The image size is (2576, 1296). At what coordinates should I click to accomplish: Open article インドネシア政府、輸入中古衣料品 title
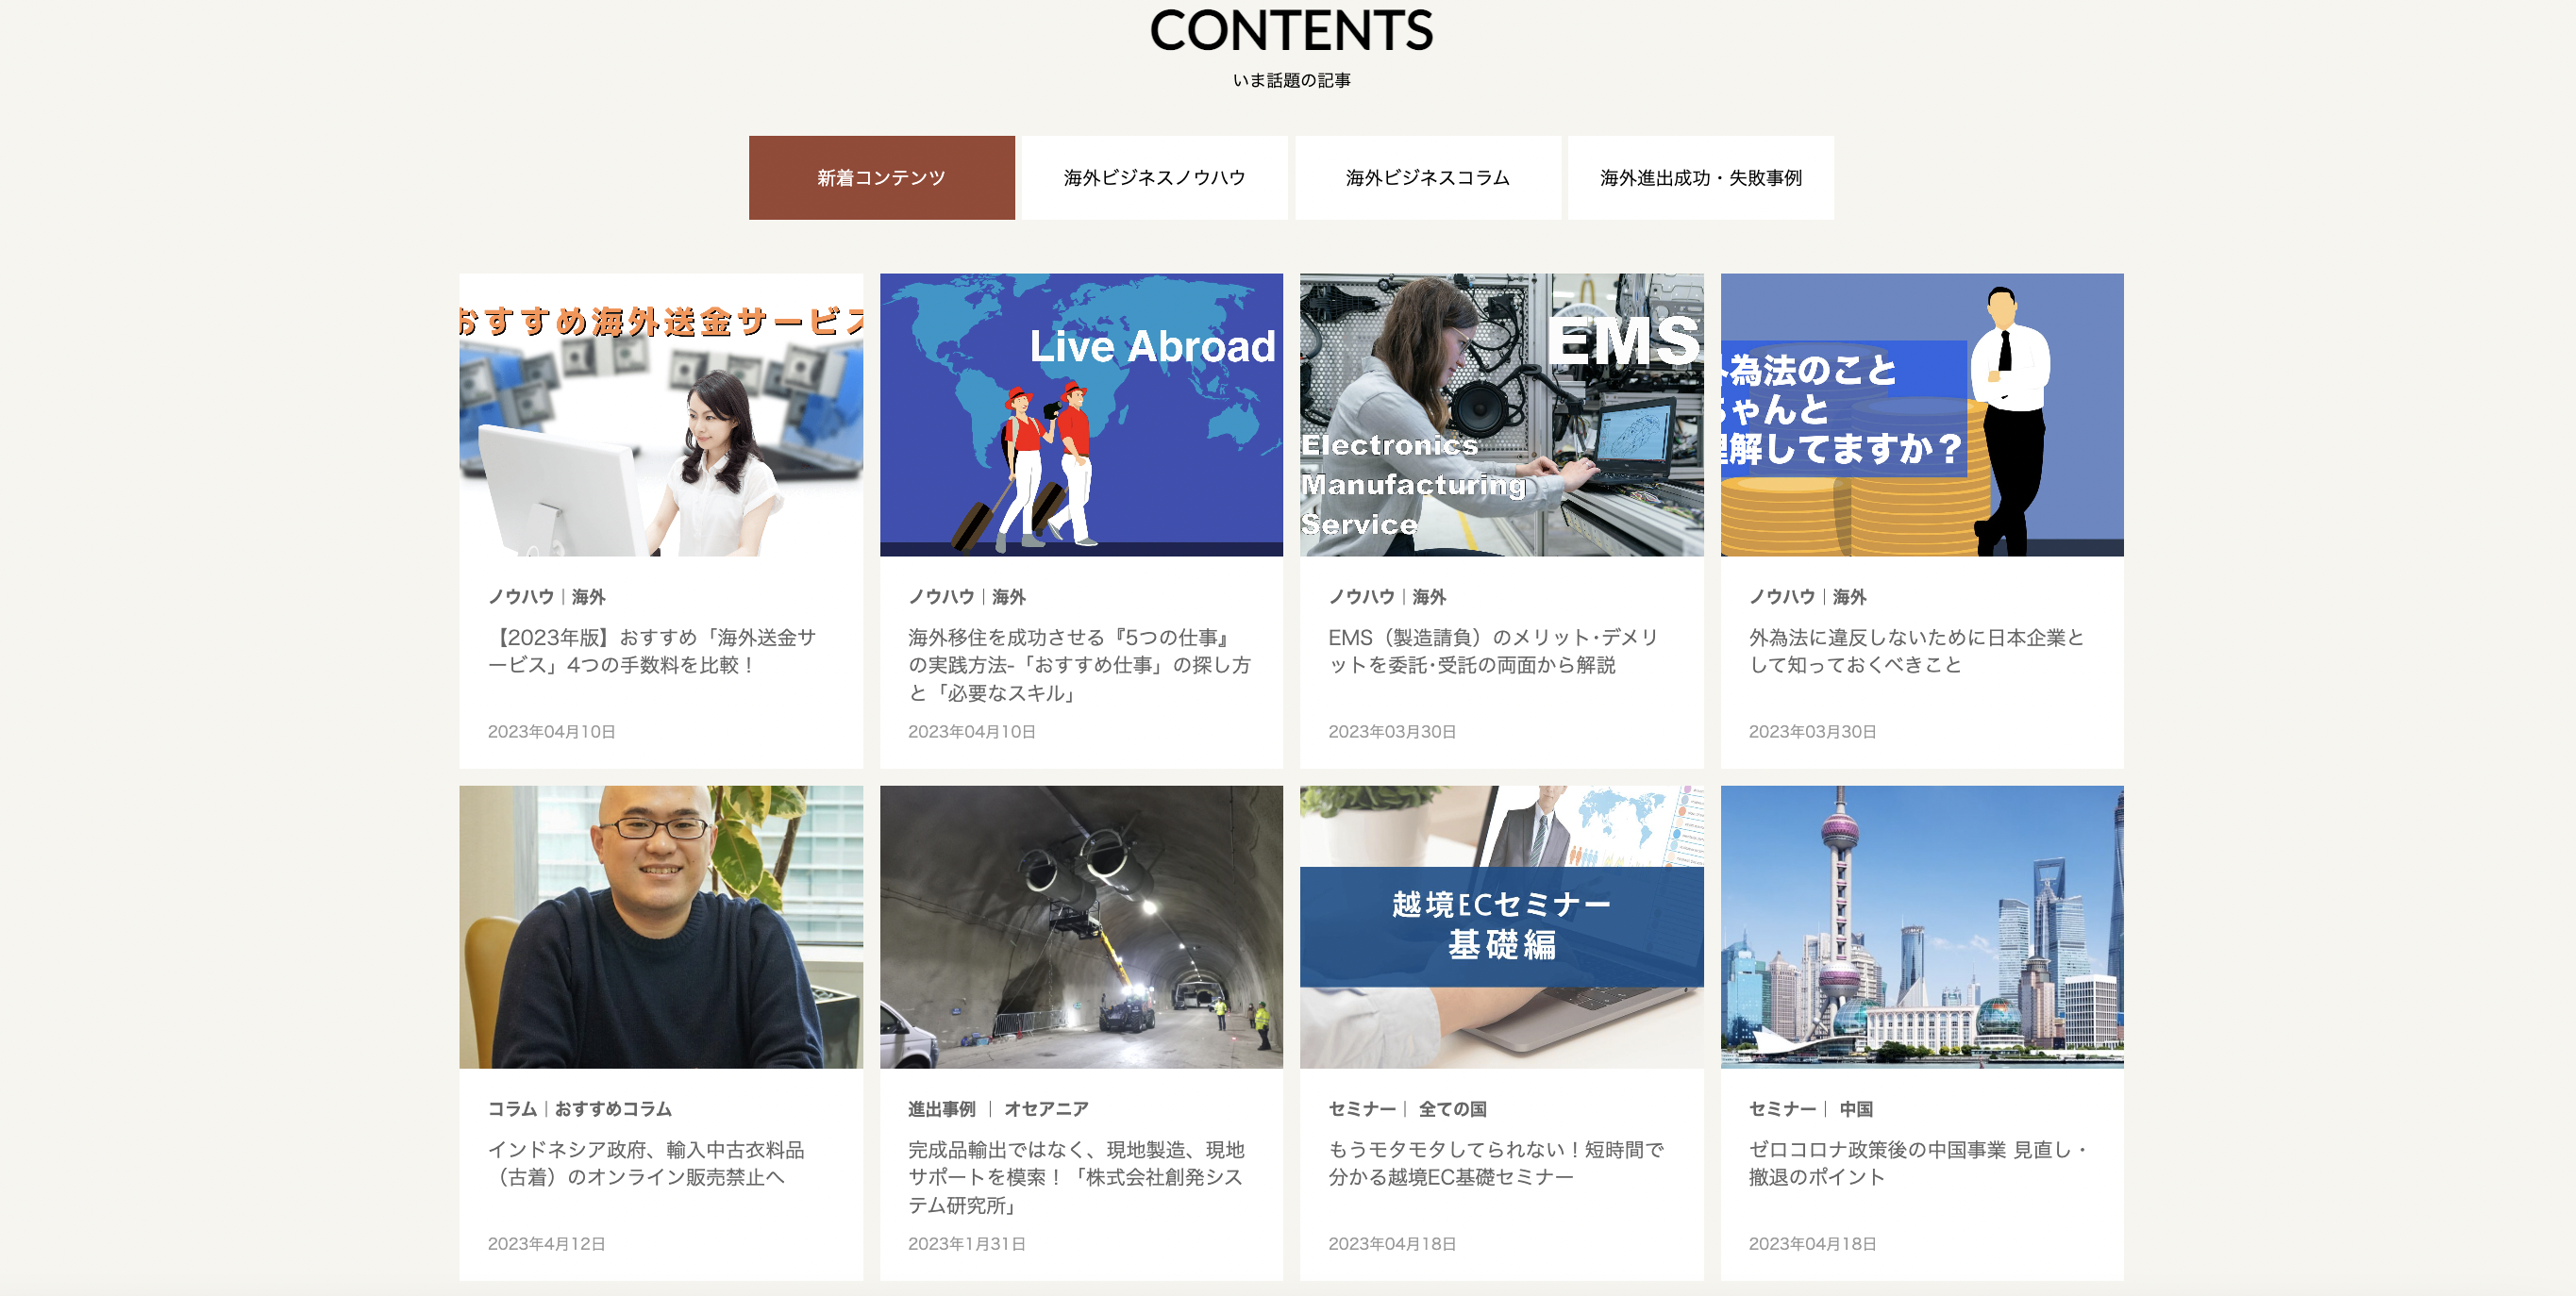(x=646, y=1163)
